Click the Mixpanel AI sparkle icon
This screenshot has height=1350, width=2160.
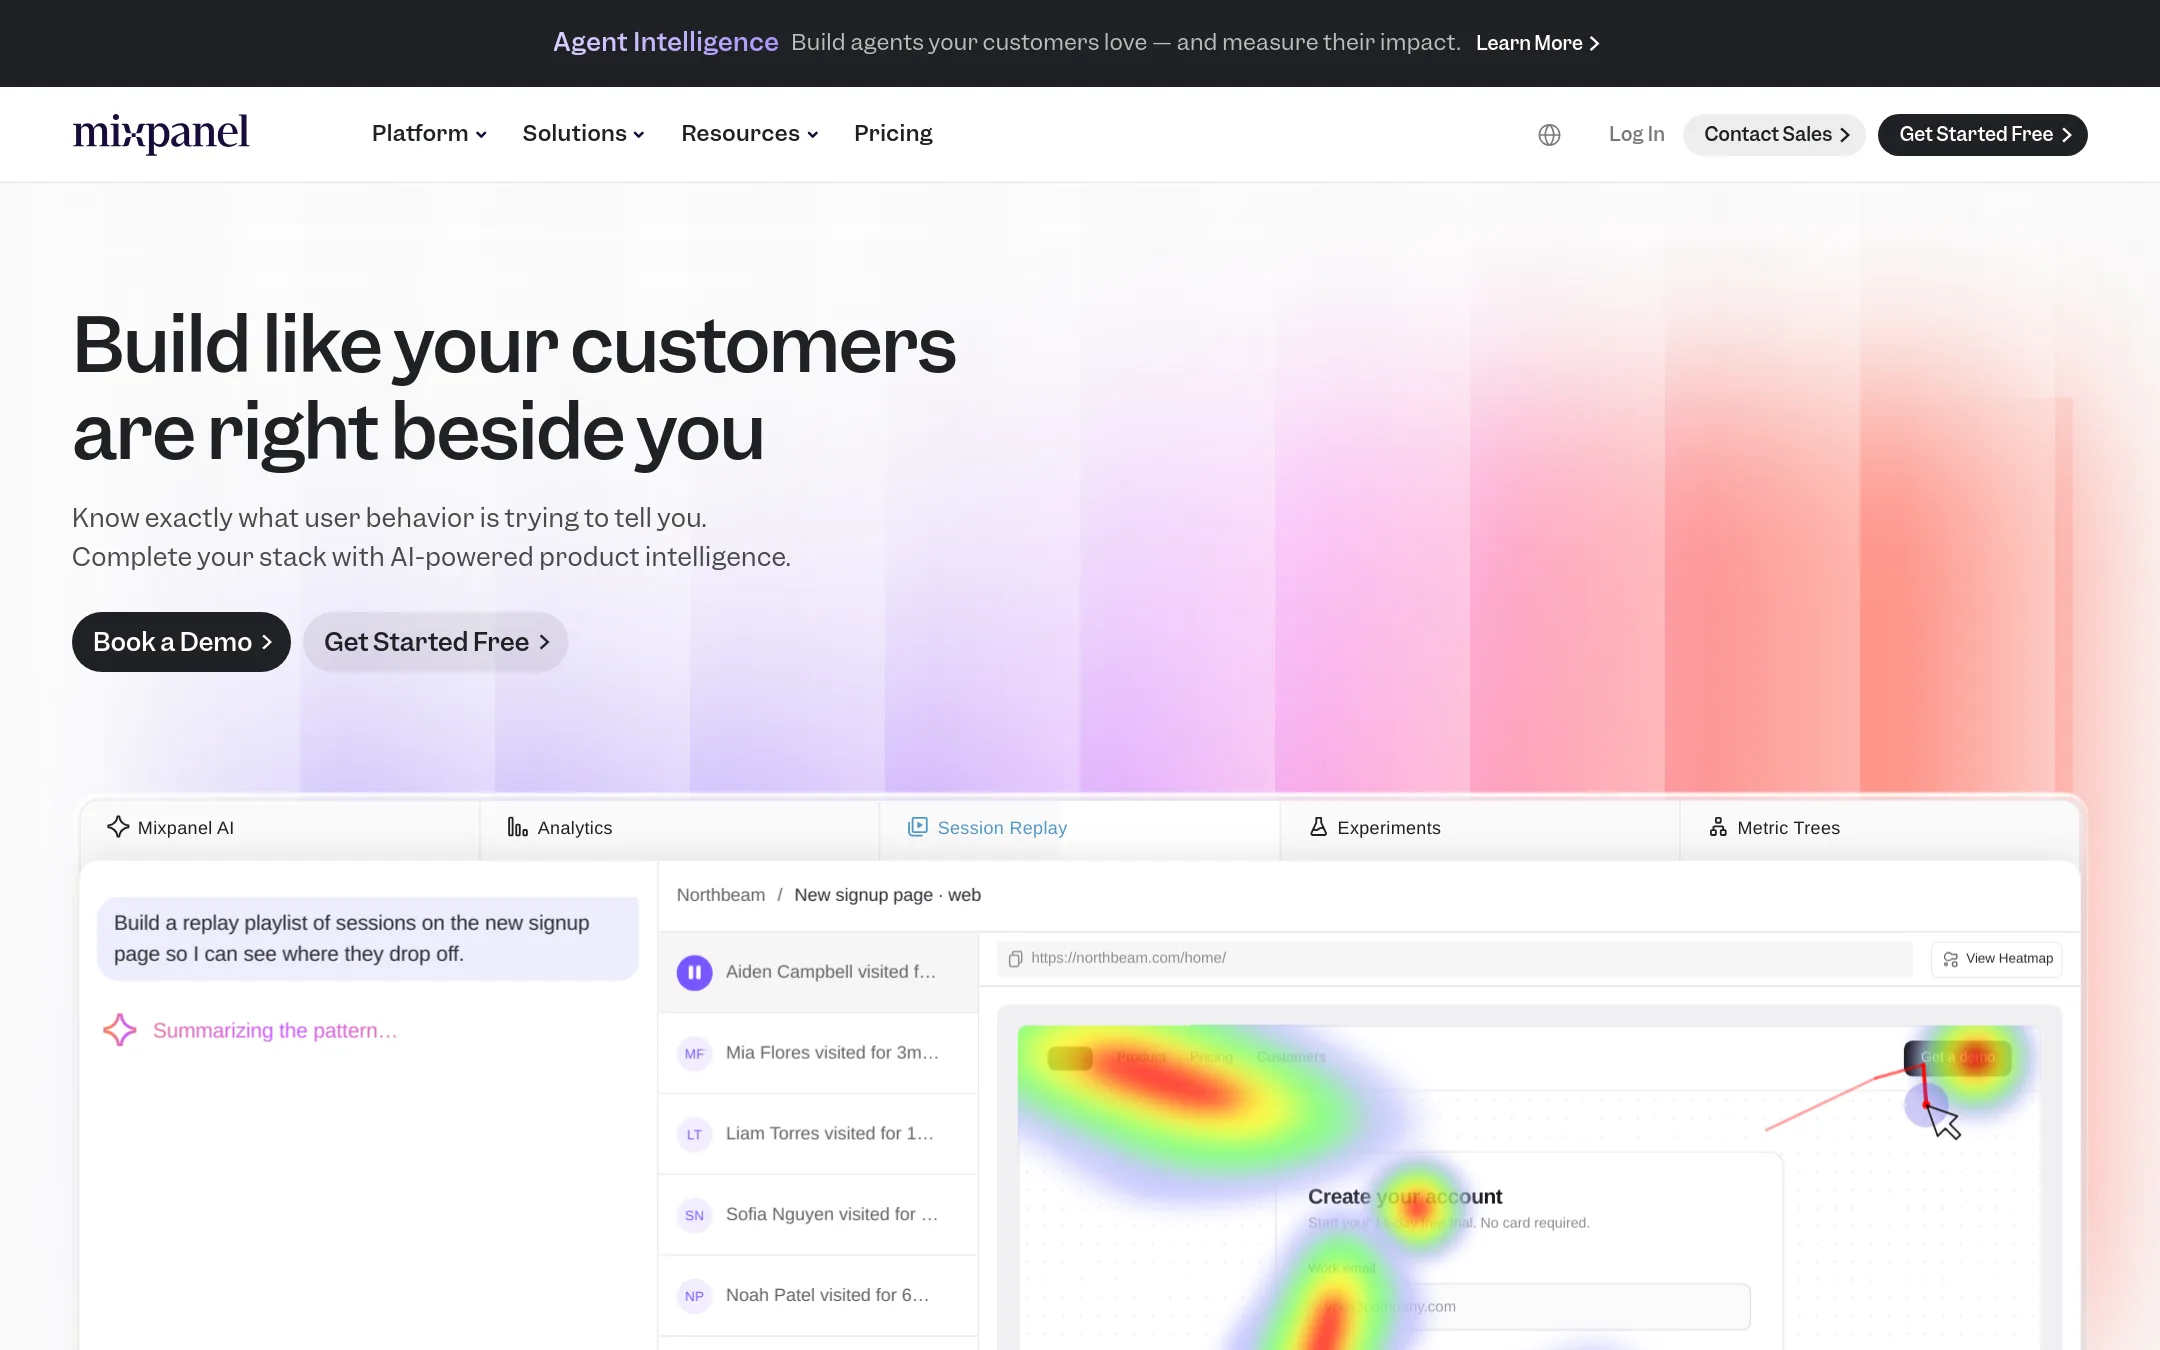click(x=118, y=827)
